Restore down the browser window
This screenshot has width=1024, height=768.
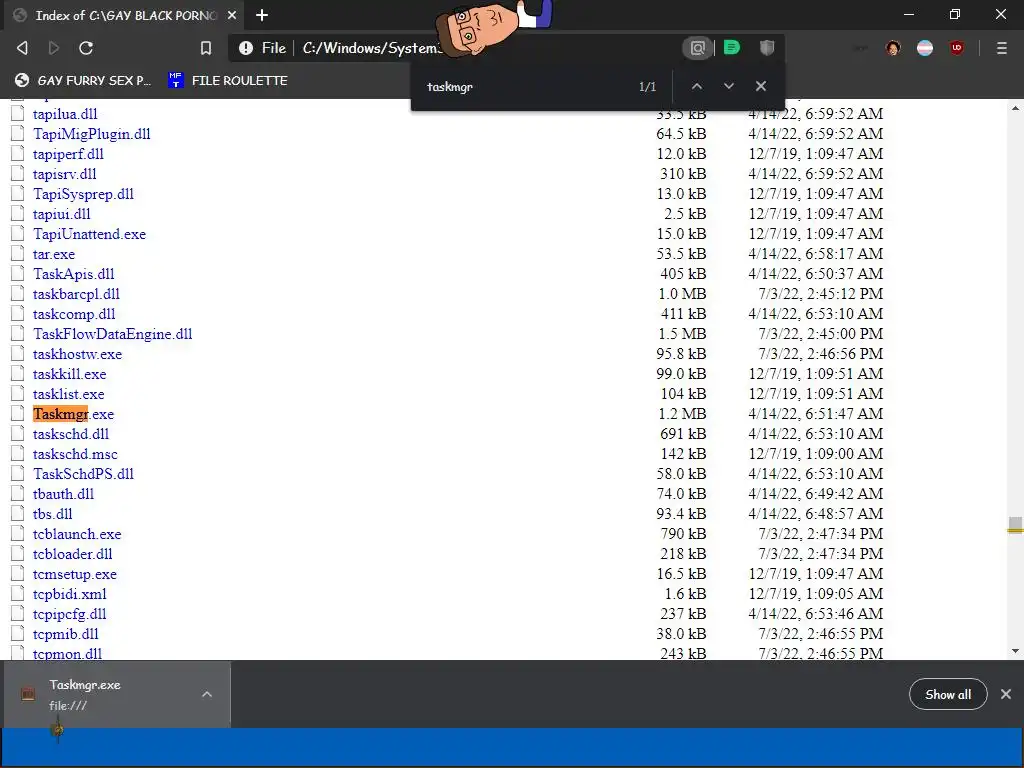click(955, 14)
